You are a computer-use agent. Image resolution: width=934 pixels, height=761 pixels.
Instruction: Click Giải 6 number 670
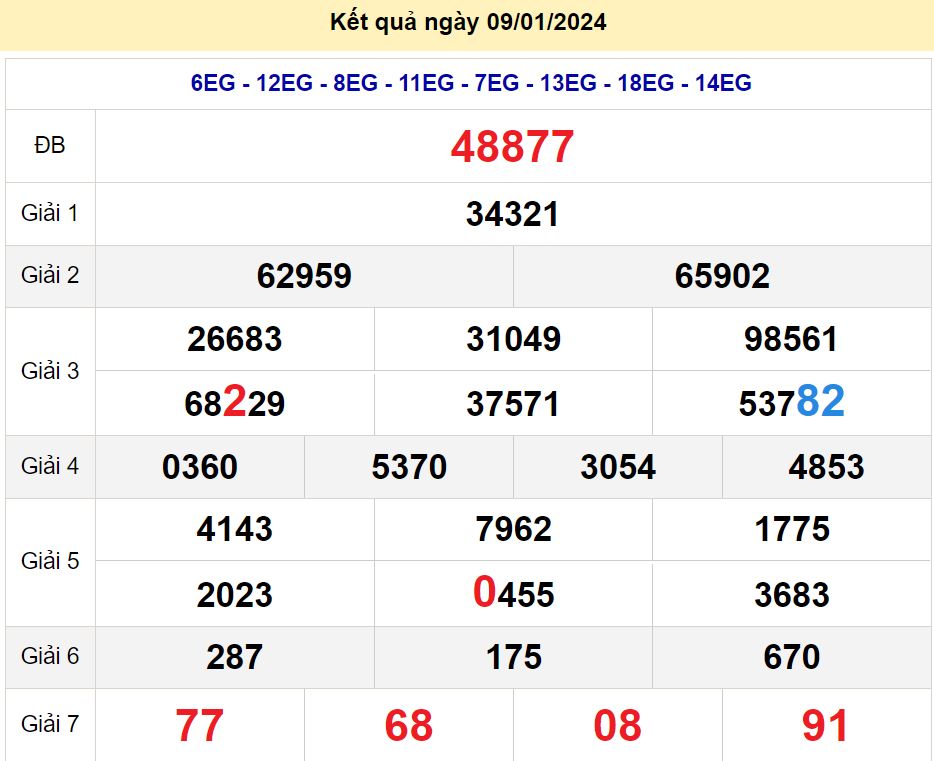click(791, 657)
